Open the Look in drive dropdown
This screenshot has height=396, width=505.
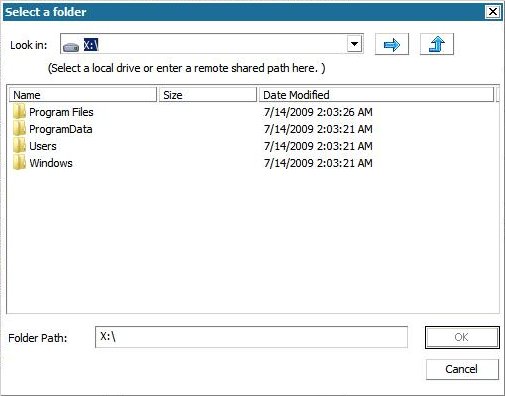tap(354, 44)
